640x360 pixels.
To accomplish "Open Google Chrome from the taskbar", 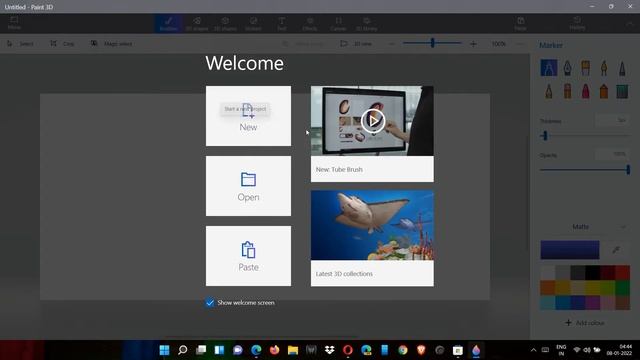I will pyautogui.click(x=403, y=350).
